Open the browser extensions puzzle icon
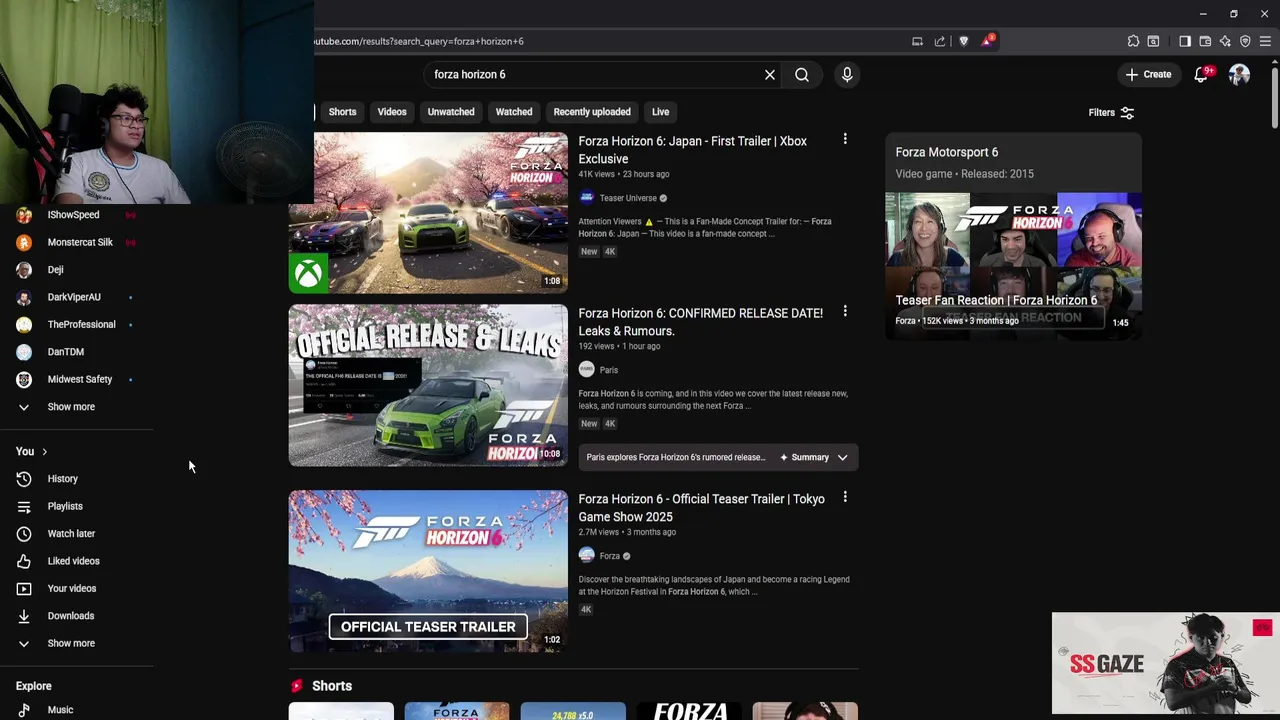This screenshot has width=1280, height=720. tap(1133, 41)
